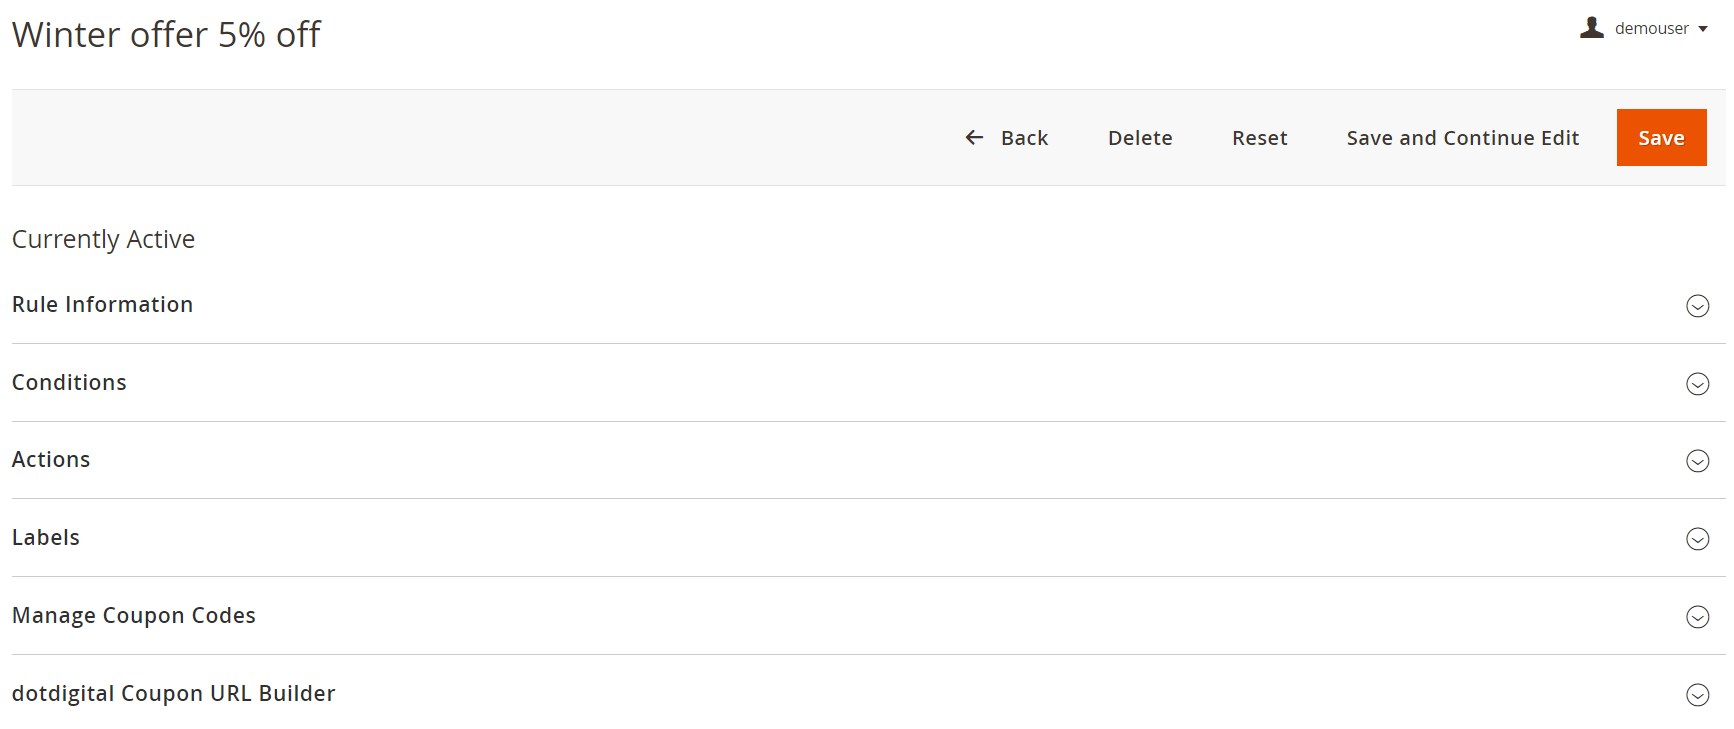1734x729 pixels.
Task: Expand Conditions chevron circle icon
Action: (1697, 384)
